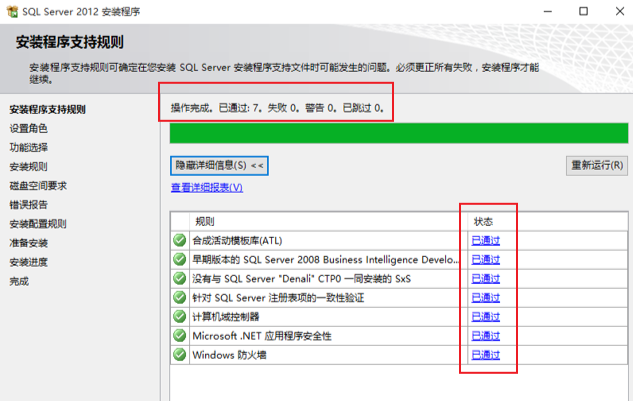This screenshot has width=633, height=401.
Task: Open 查看详细报表(V) link
Action: click(207, 187)
